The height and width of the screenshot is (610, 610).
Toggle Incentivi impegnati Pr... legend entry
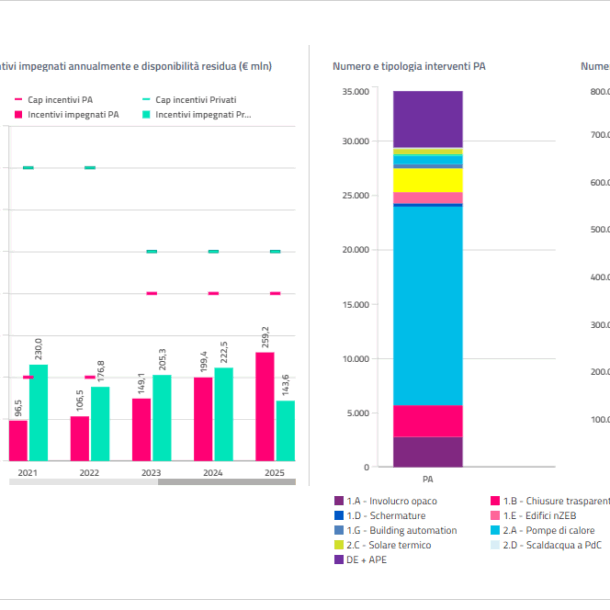coord(196,114)
